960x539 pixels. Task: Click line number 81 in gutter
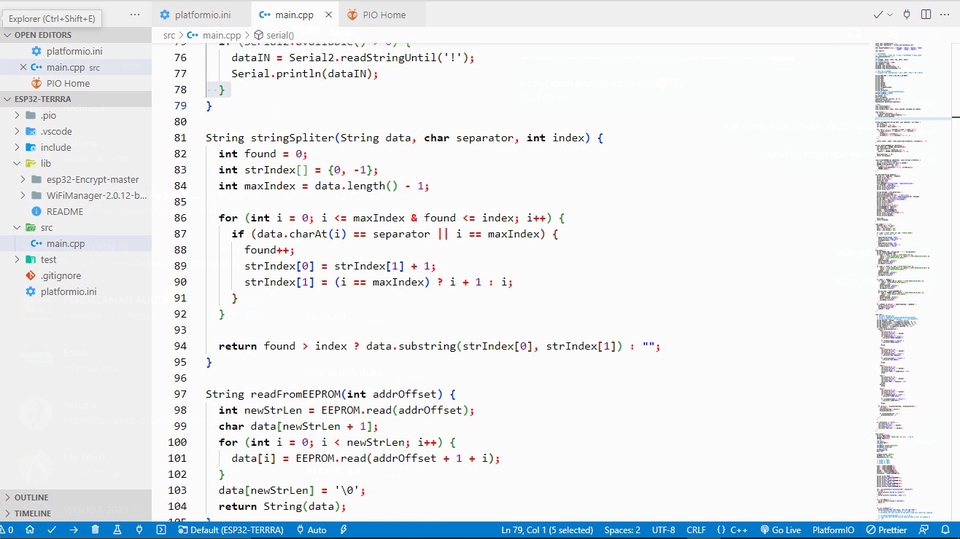[180, 138]
